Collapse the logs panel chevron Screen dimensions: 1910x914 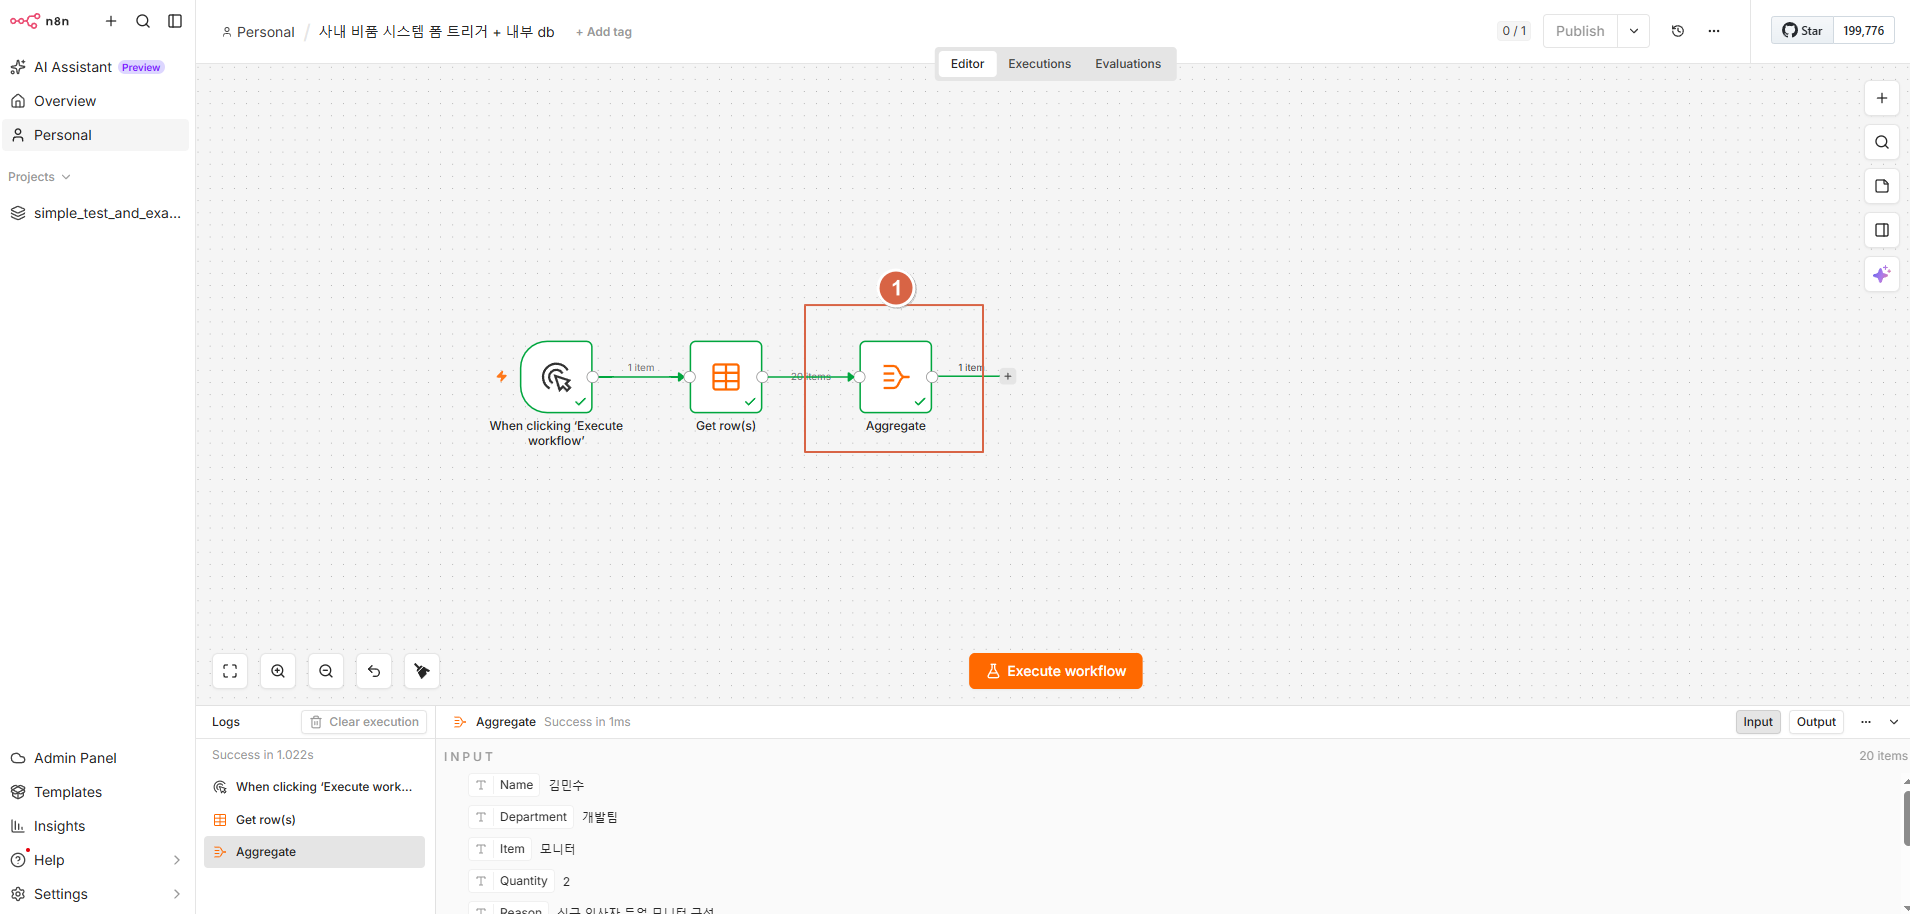(1894, 722)
